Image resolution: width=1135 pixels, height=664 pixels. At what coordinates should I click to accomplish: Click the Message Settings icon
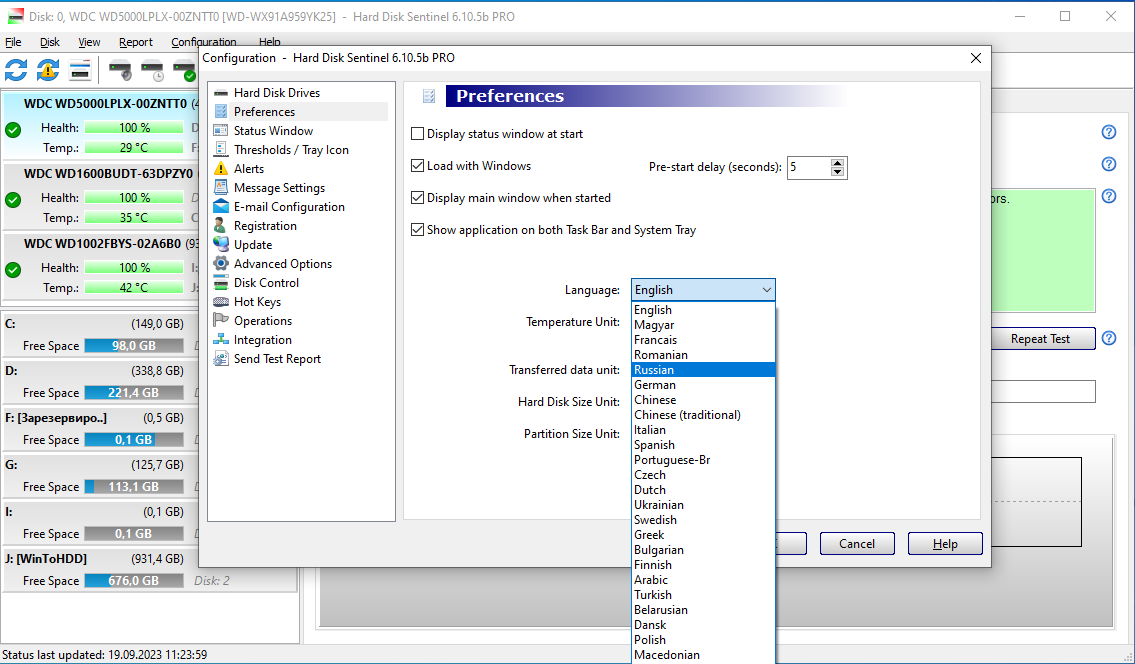pos(221,188)
